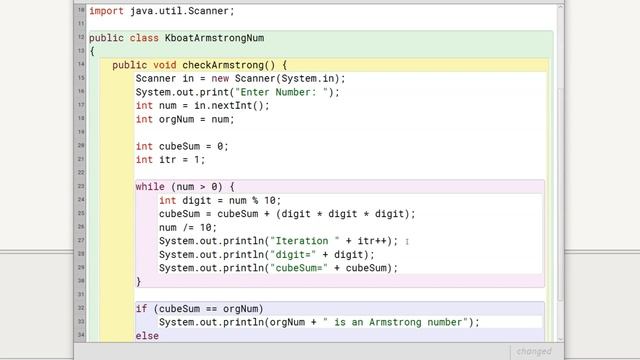Image resolution: width=640 pixels, height=360 pixels.
Task: Click the if (cubeSum == orgNum) line
Action: [200, 309]
